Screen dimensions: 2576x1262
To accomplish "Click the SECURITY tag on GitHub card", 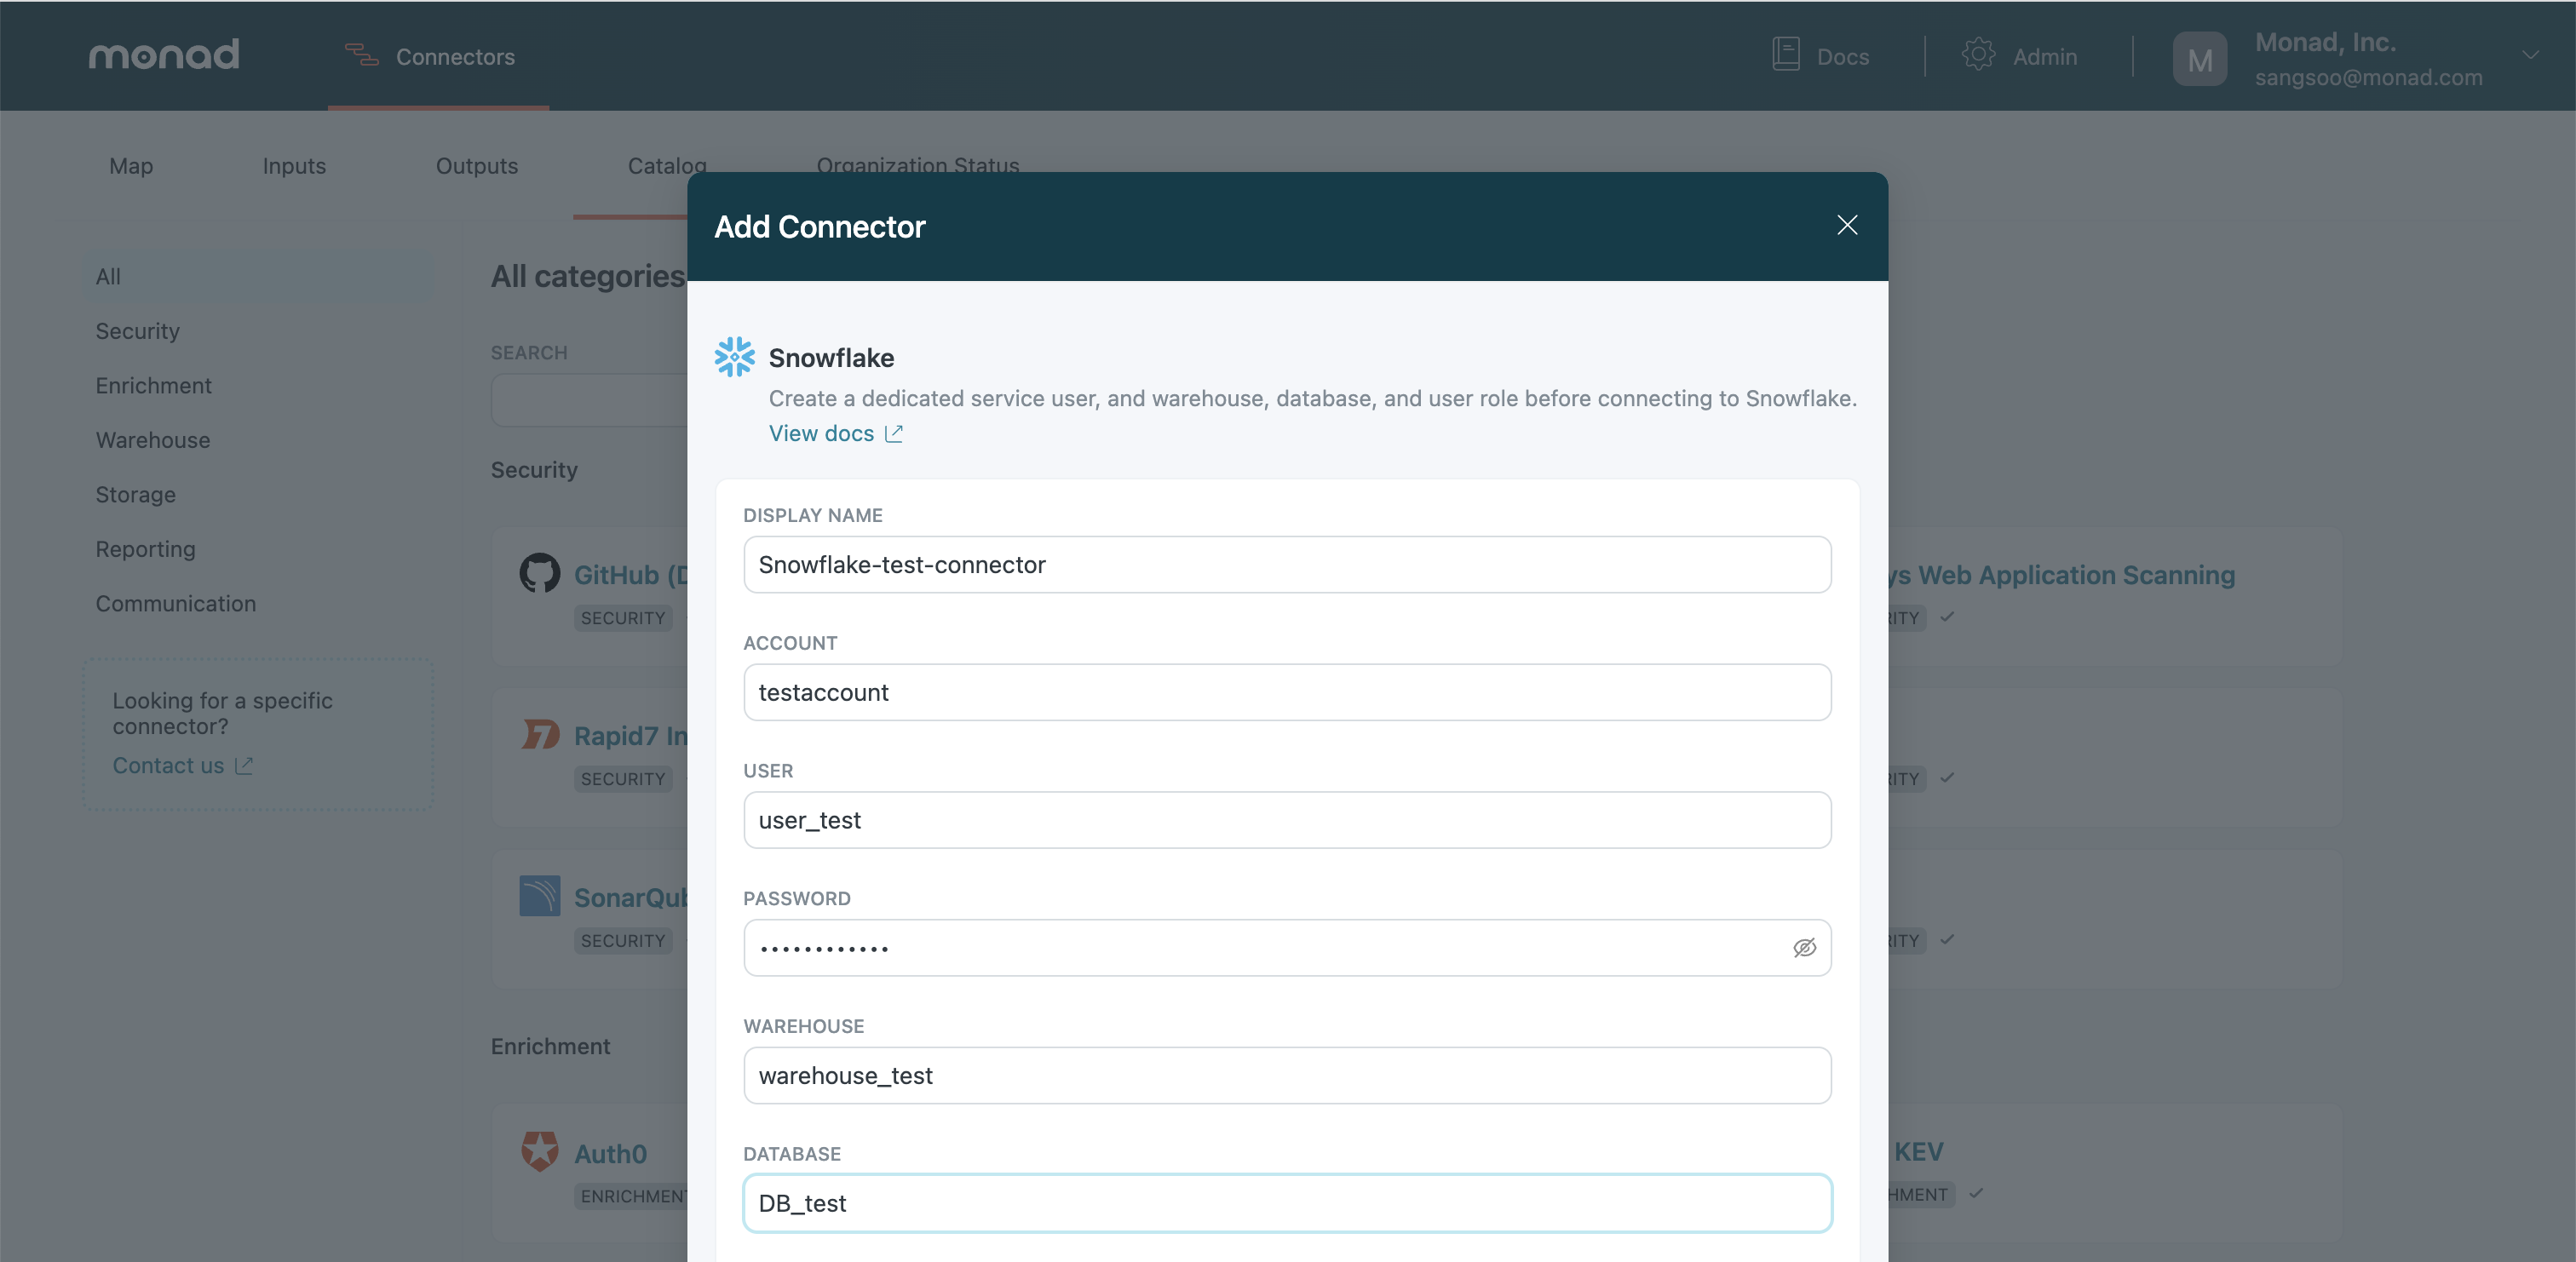I will (623, 618).
